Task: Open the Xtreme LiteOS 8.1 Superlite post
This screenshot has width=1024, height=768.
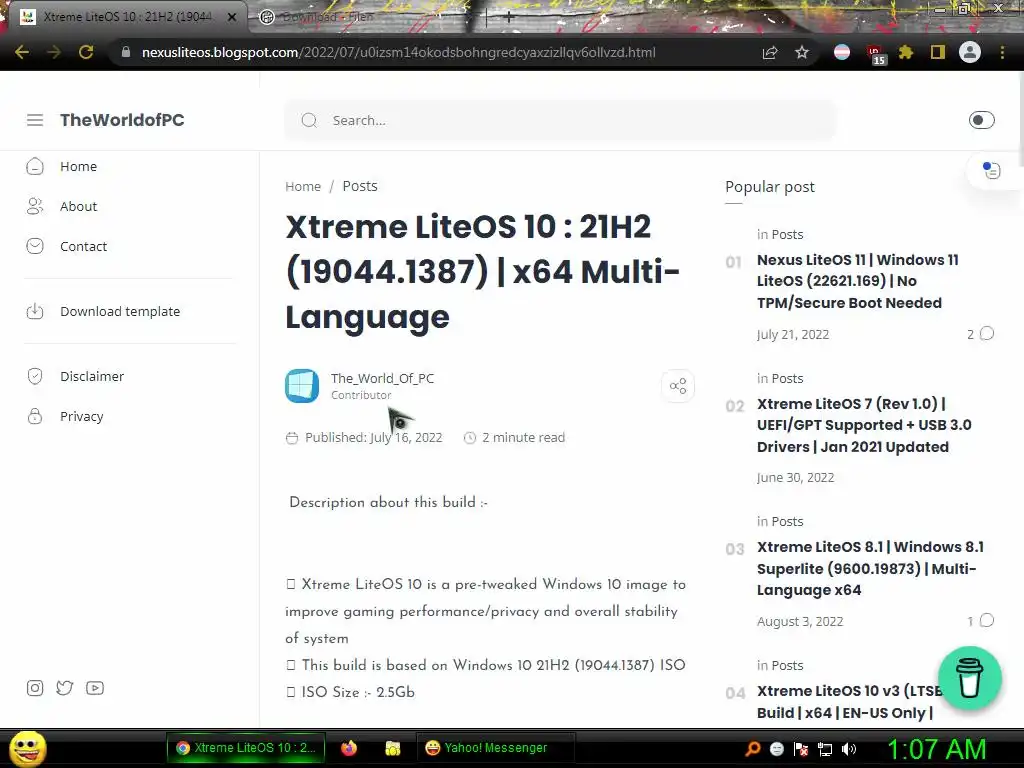Action: point(870,568)
